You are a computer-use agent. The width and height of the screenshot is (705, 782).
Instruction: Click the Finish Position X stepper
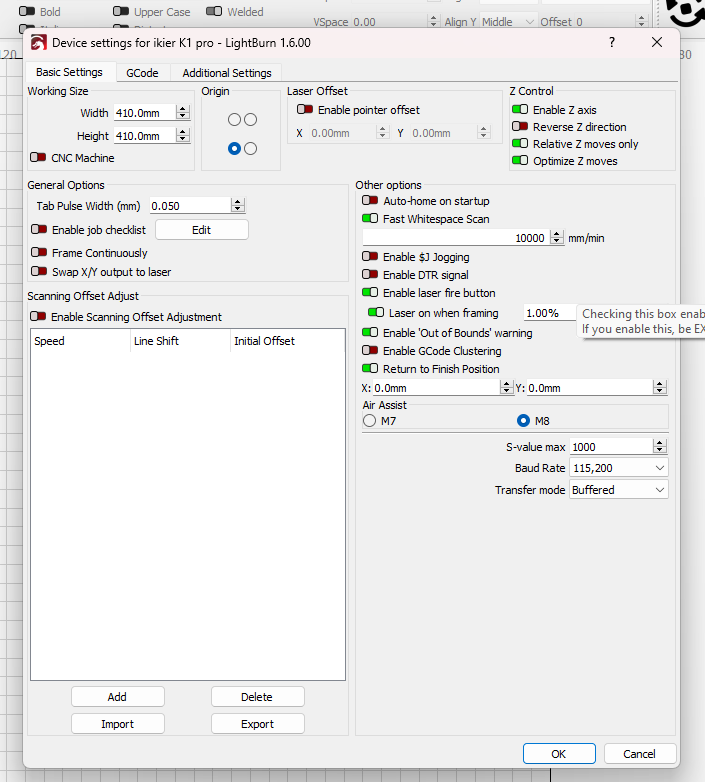507,388
